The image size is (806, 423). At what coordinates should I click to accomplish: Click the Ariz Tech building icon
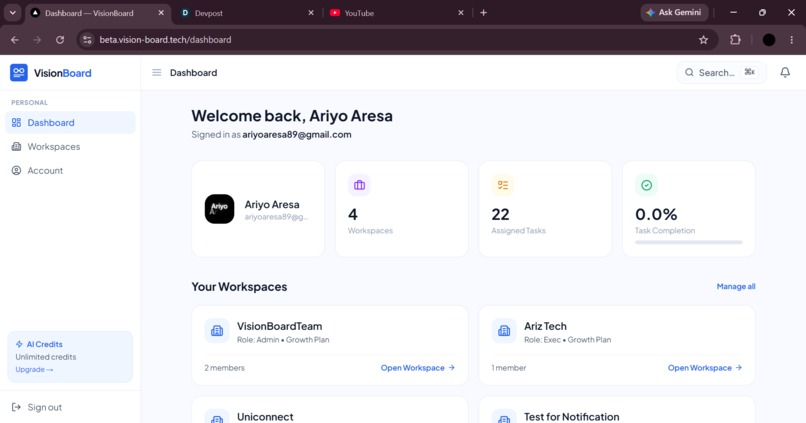[504, 330]
